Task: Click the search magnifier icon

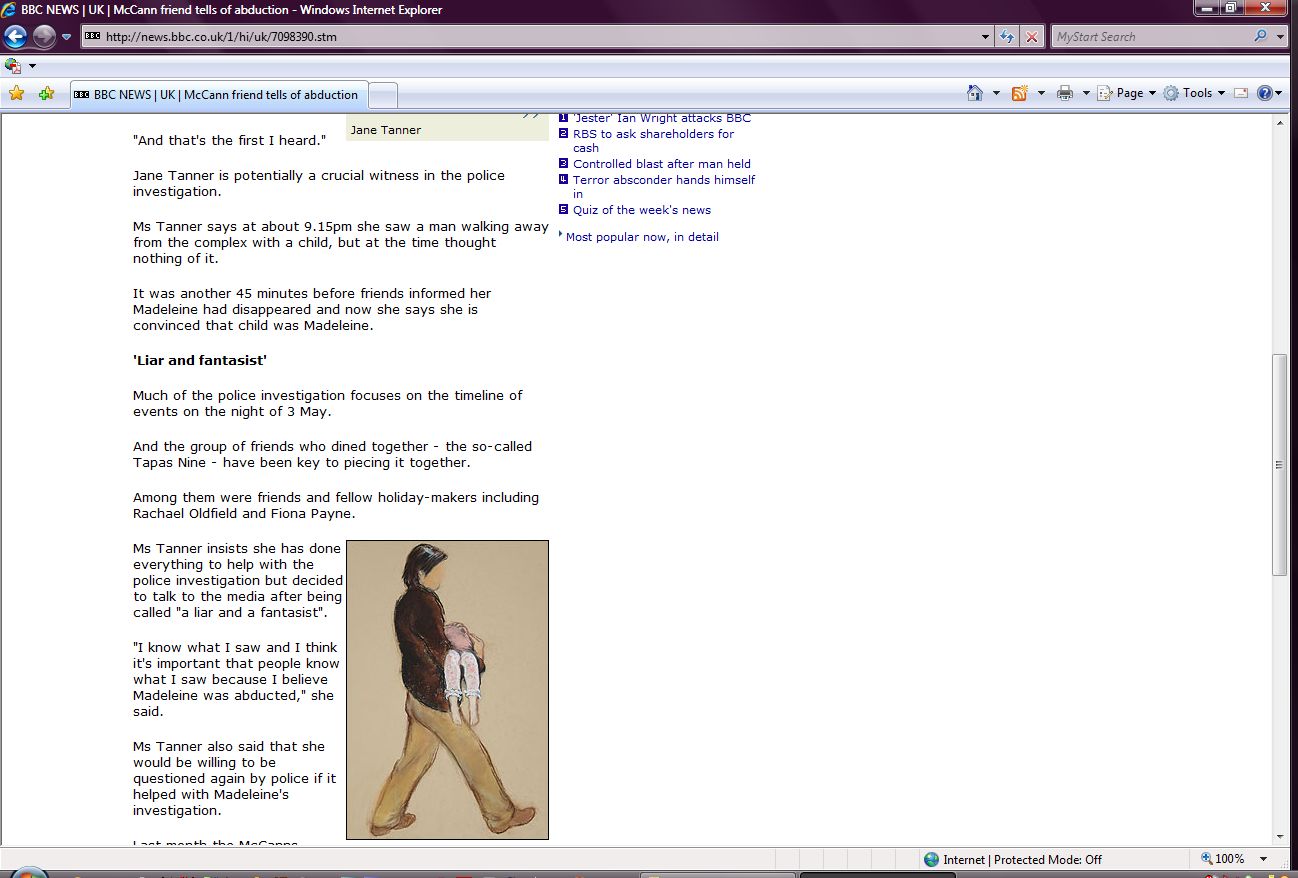Action: click(x=1260, y=37)
